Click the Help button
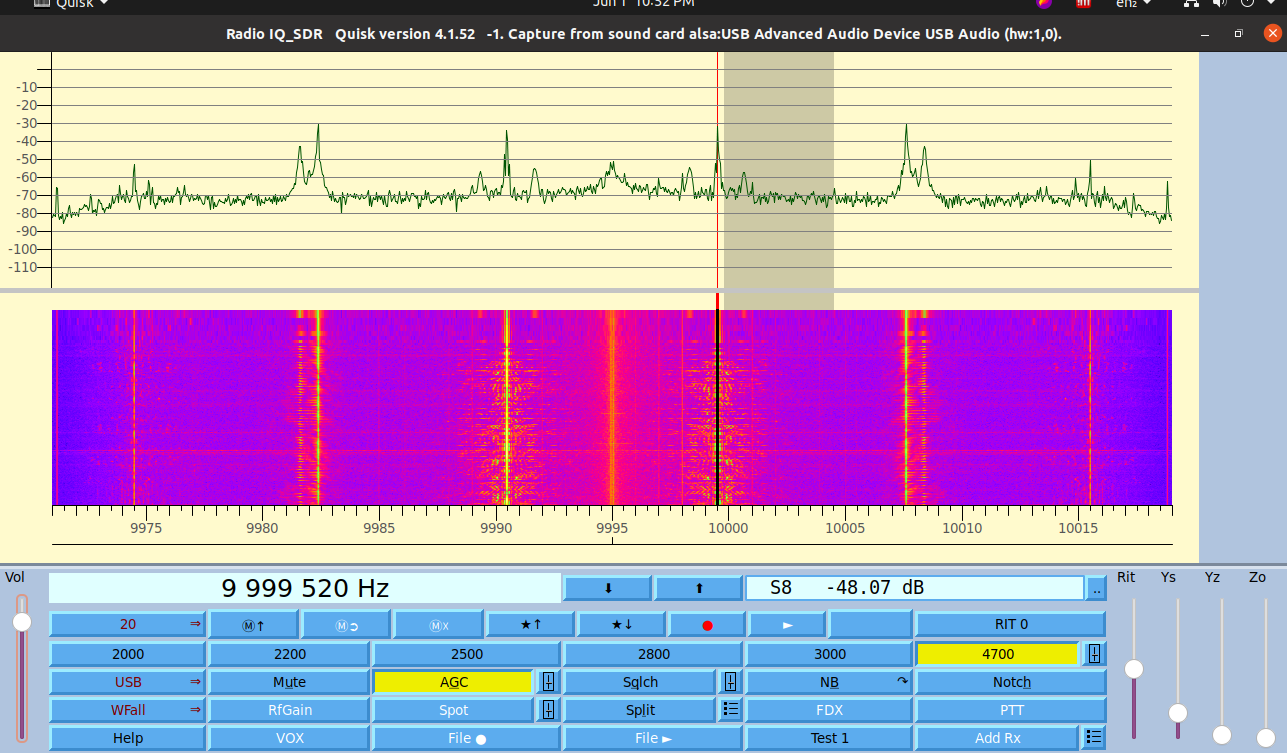This screenshot has height=753, width=1287. (x=126, y=737)
